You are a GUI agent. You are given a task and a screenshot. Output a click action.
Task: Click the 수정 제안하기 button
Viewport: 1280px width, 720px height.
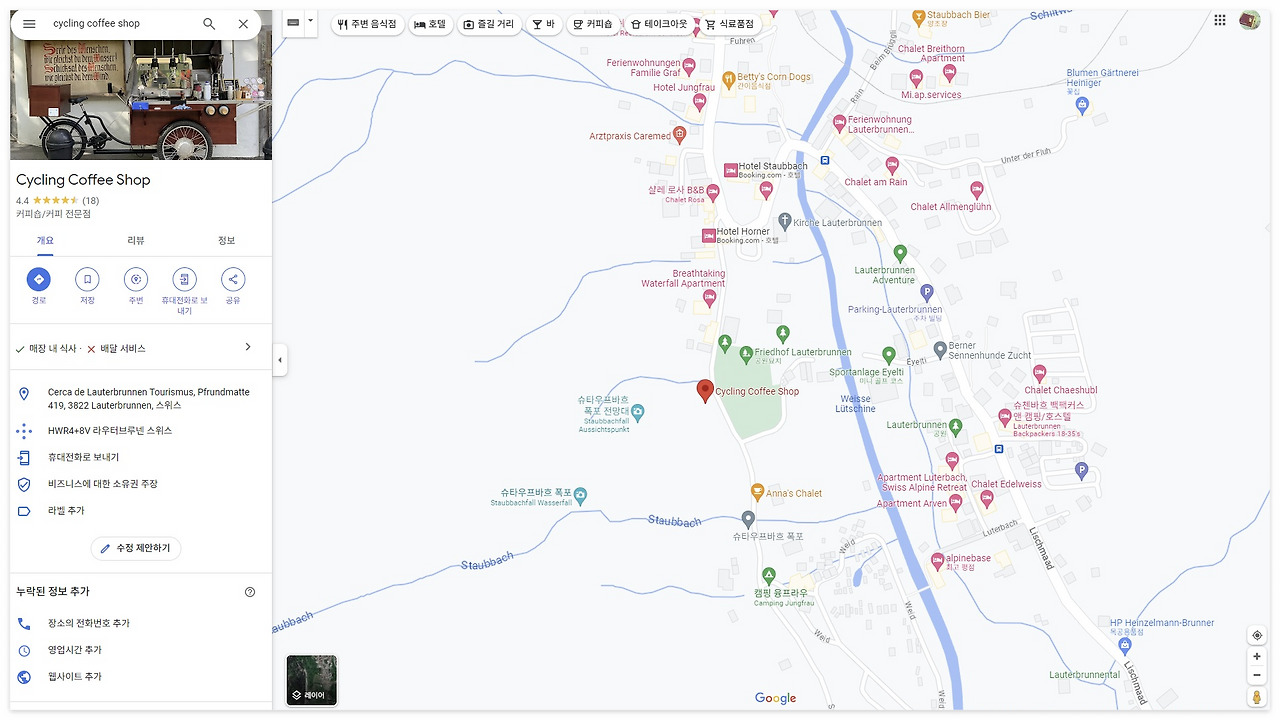click(x=136, y=548)
